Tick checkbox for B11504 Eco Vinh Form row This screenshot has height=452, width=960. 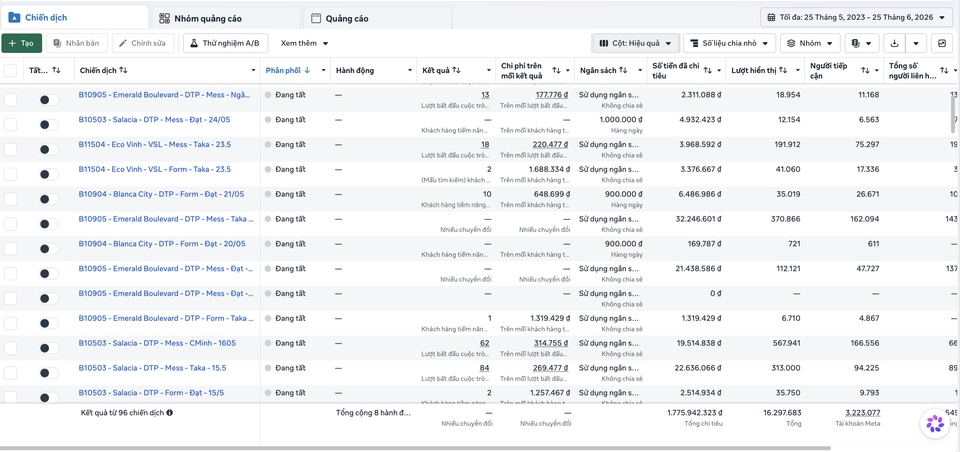10,175
